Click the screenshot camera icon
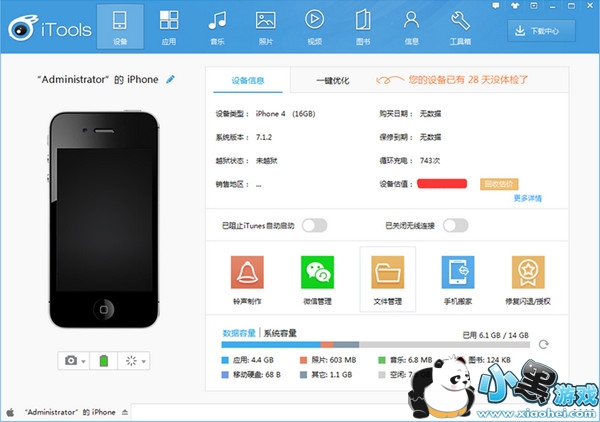The image size is (600, 422). pos(71,360)
